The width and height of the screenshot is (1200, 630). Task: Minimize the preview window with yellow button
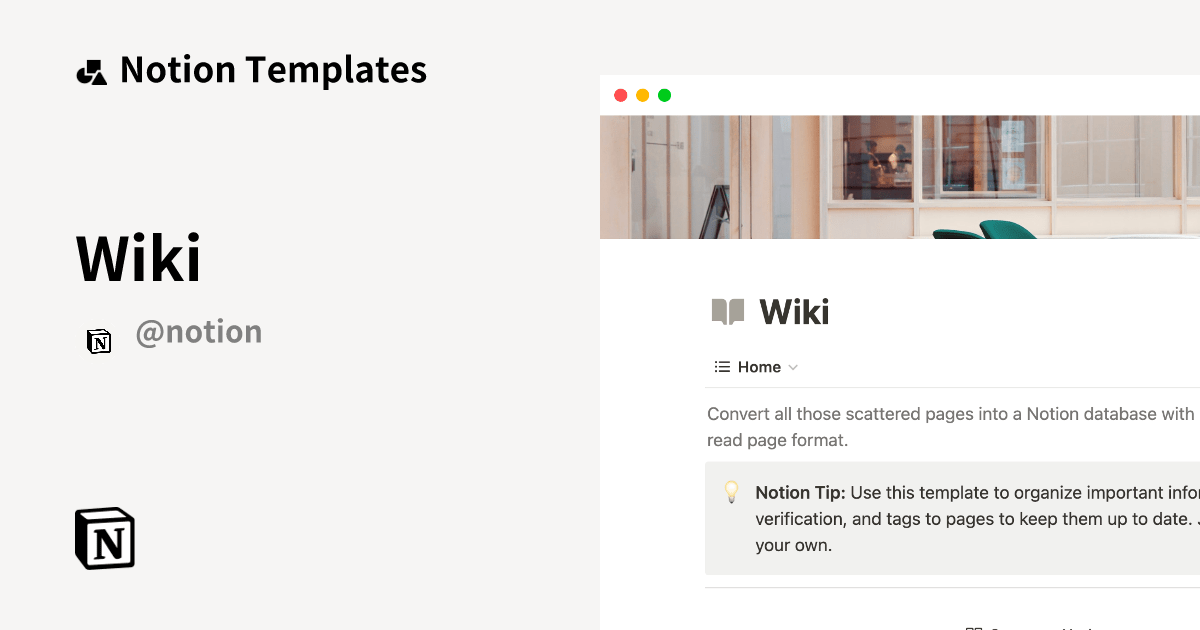[642, 95]
